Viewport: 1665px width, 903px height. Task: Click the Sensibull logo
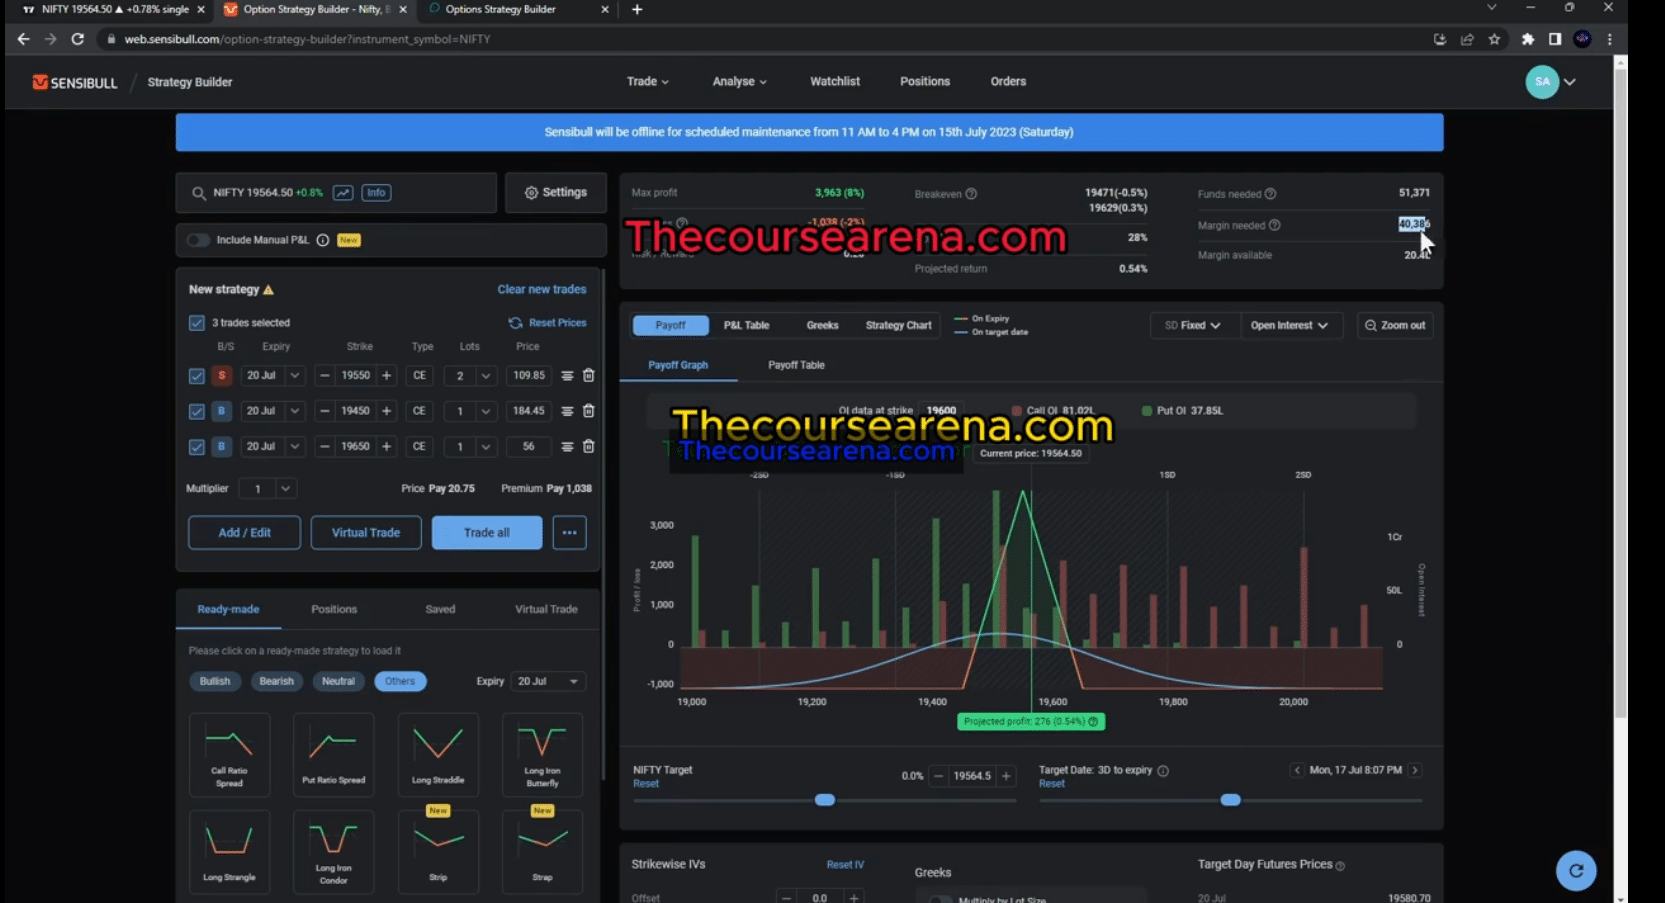(x=75, y=82)
